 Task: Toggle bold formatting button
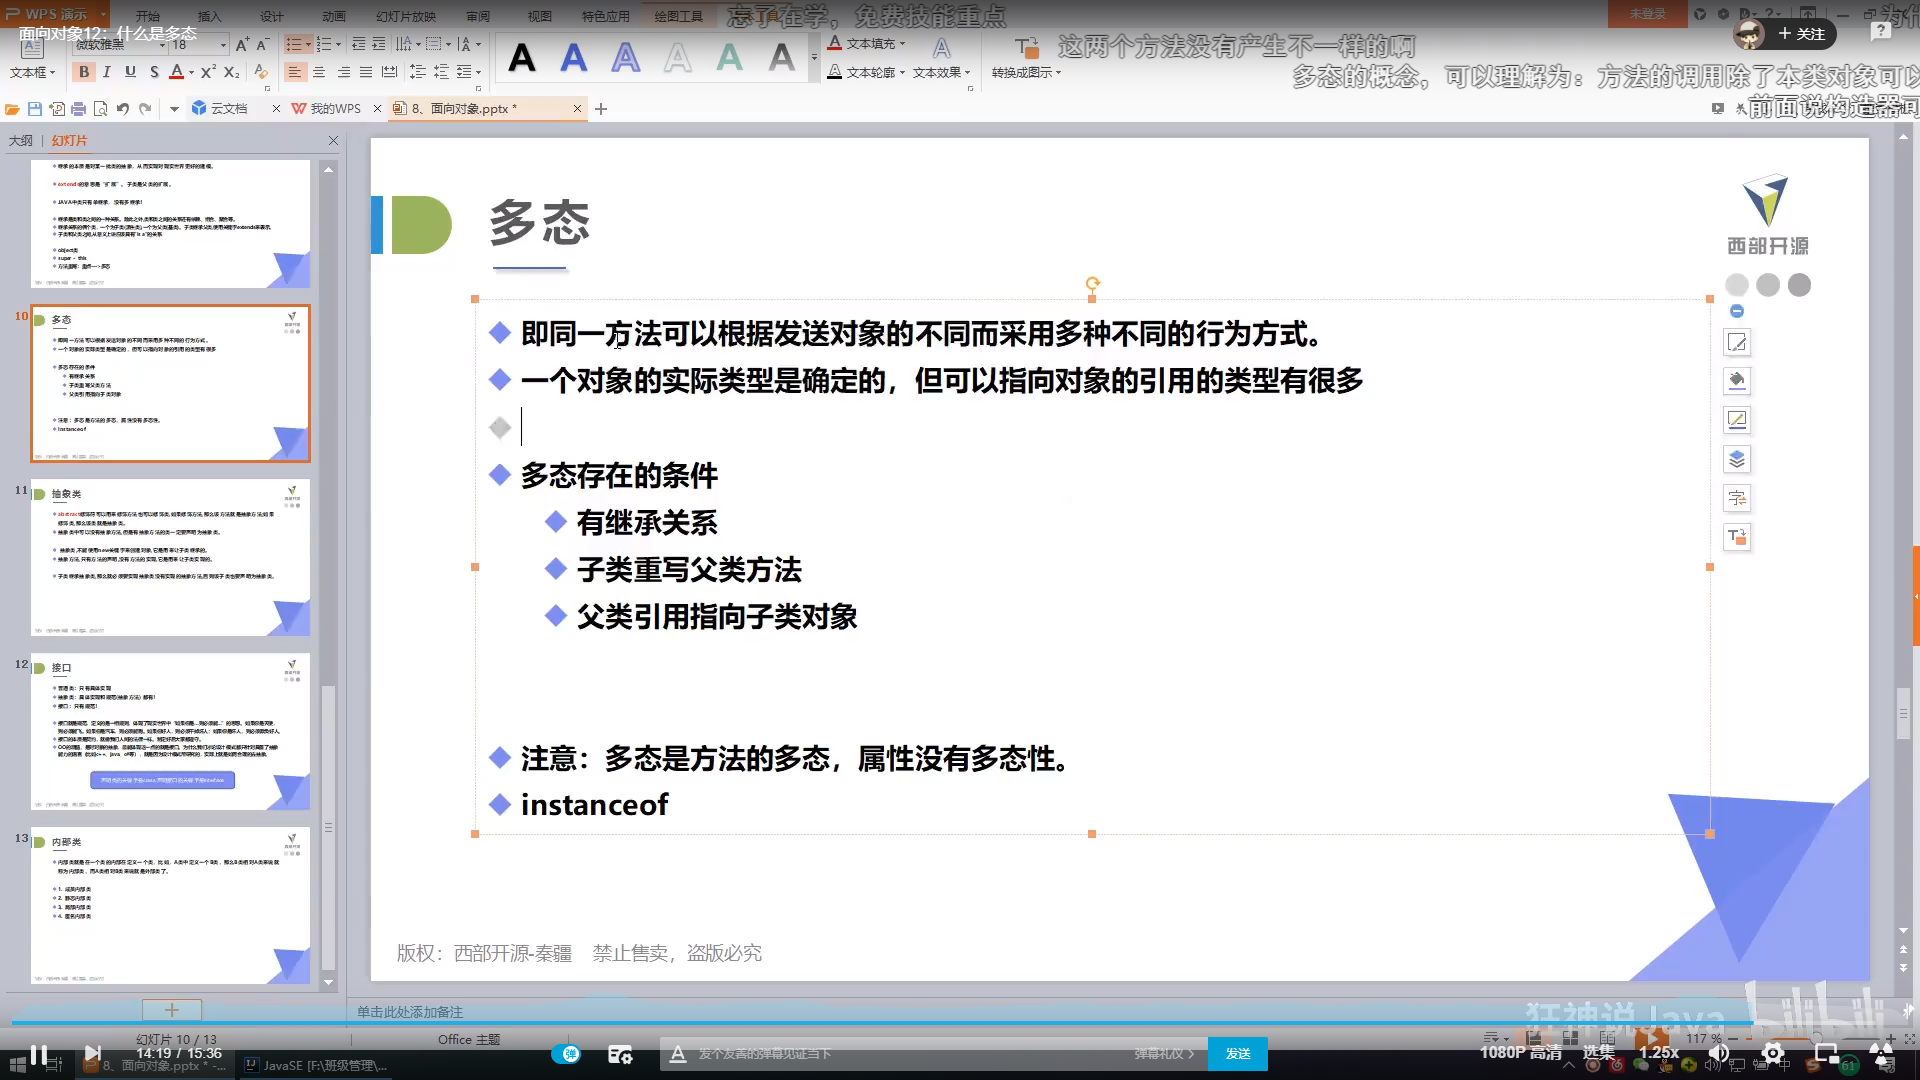(84, 72)
